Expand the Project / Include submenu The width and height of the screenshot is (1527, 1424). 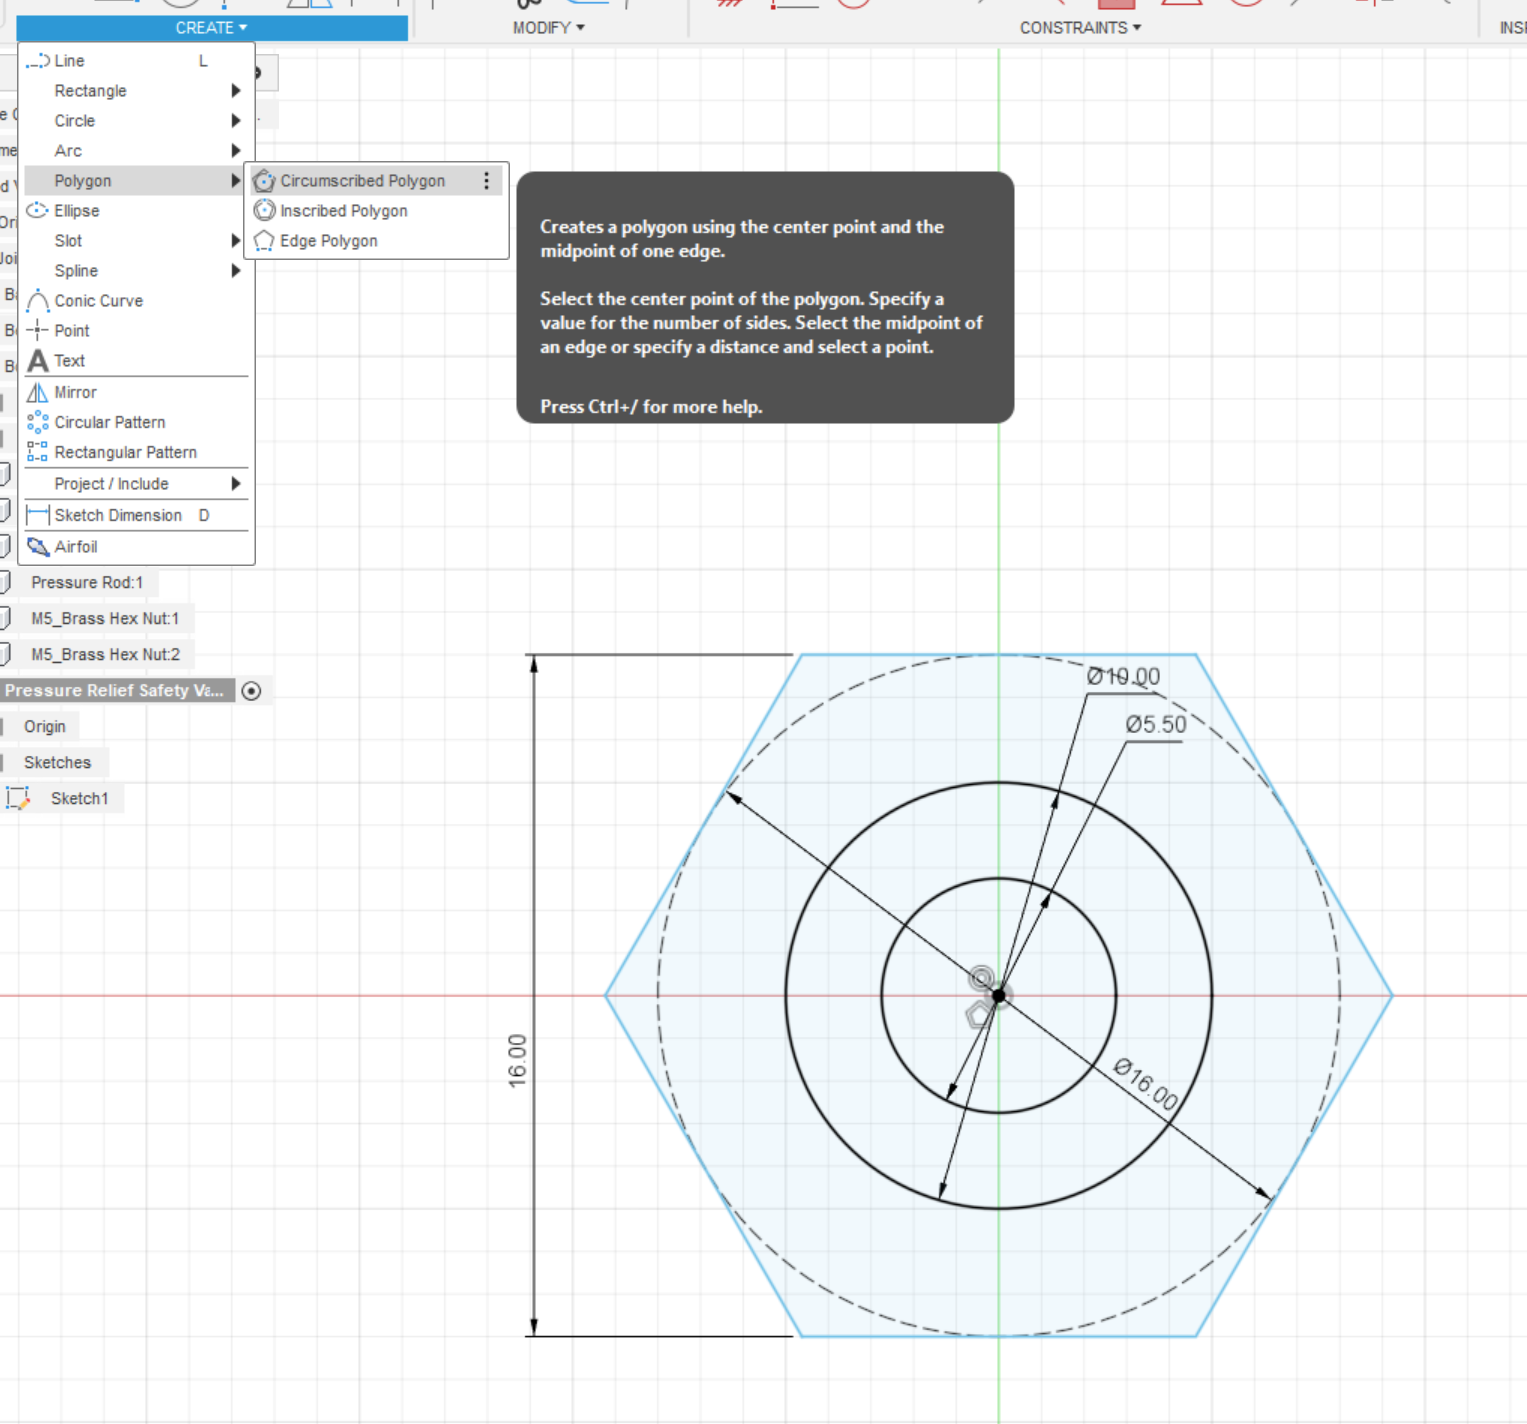tap(112, 483)
